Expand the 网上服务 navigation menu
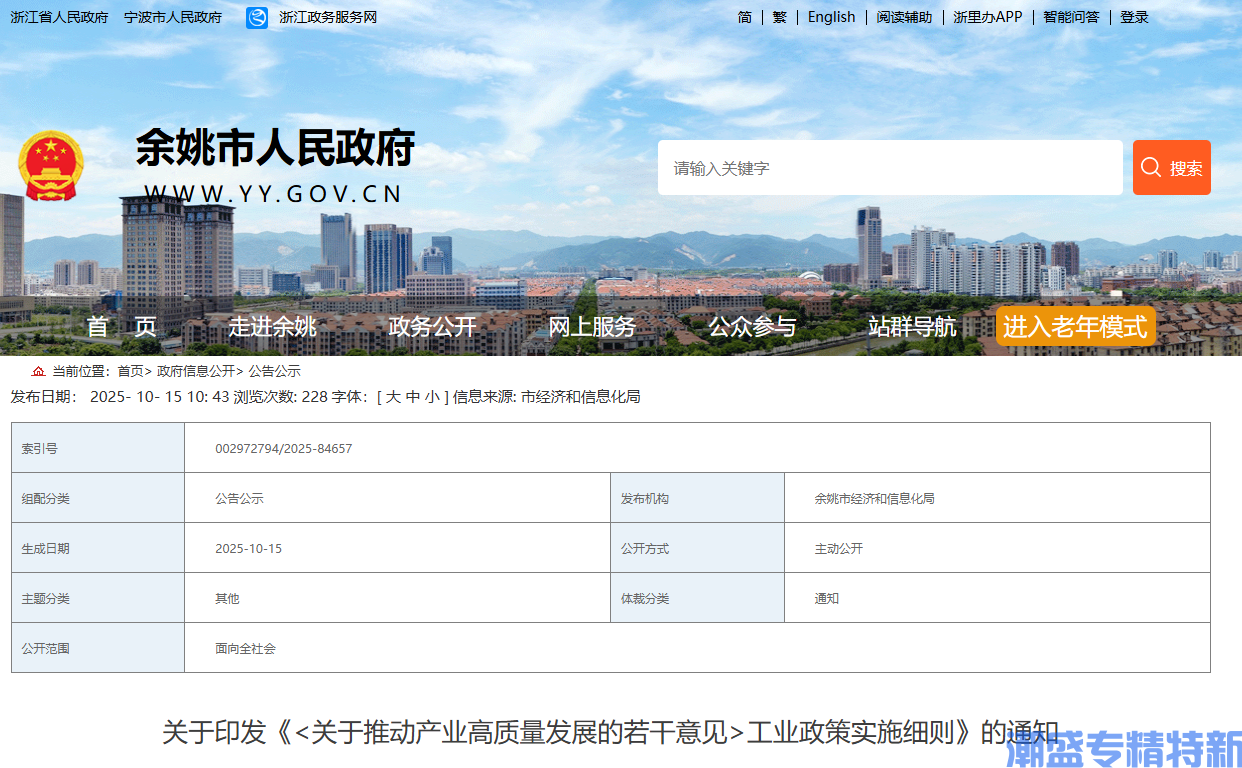 [x=592, y=326]
